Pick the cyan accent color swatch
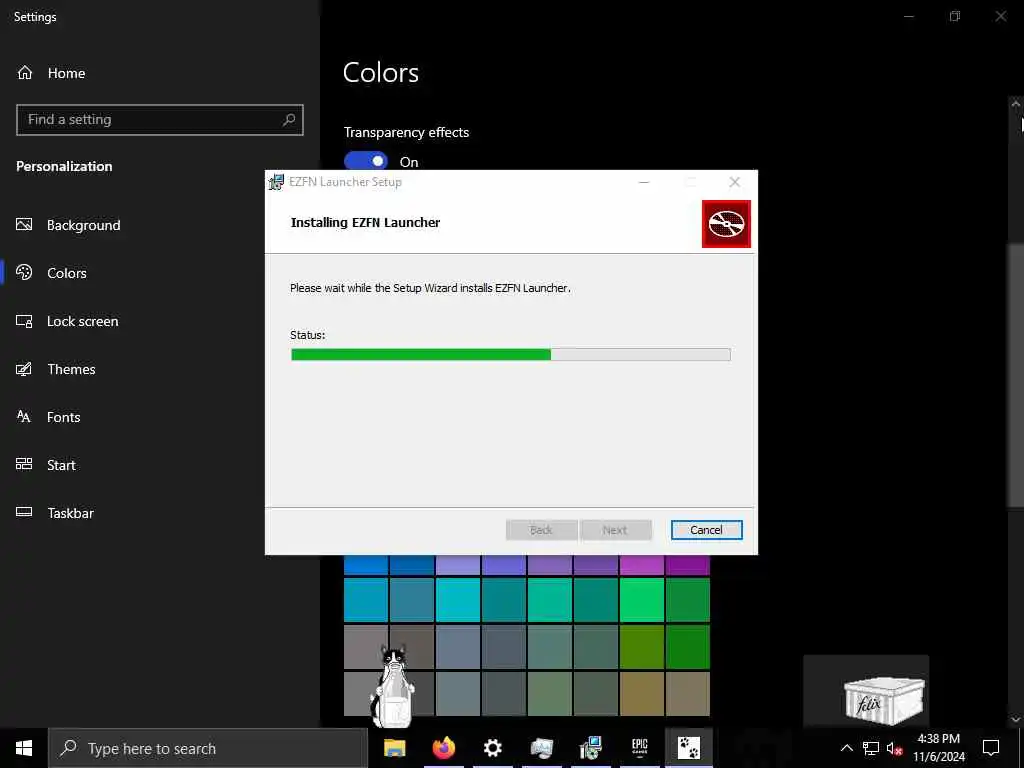Viewport: 1024px width, 768px height. (x=458, y=600)
